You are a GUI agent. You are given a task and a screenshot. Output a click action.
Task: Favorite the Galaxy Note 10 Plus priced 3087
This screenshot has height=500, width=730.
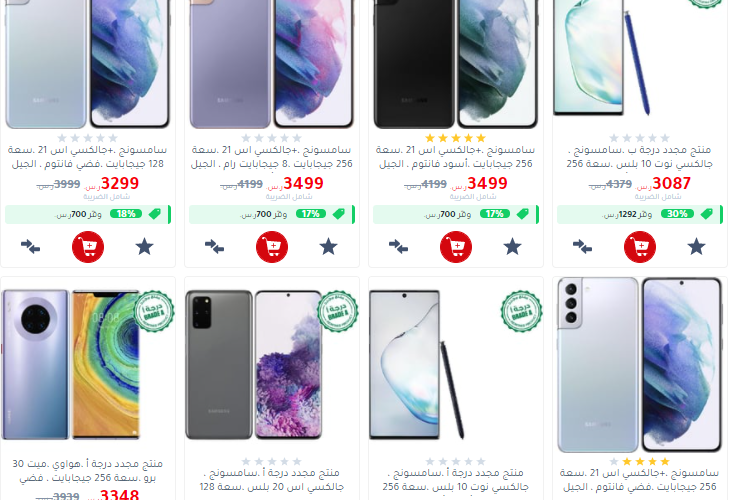point(696,247)
